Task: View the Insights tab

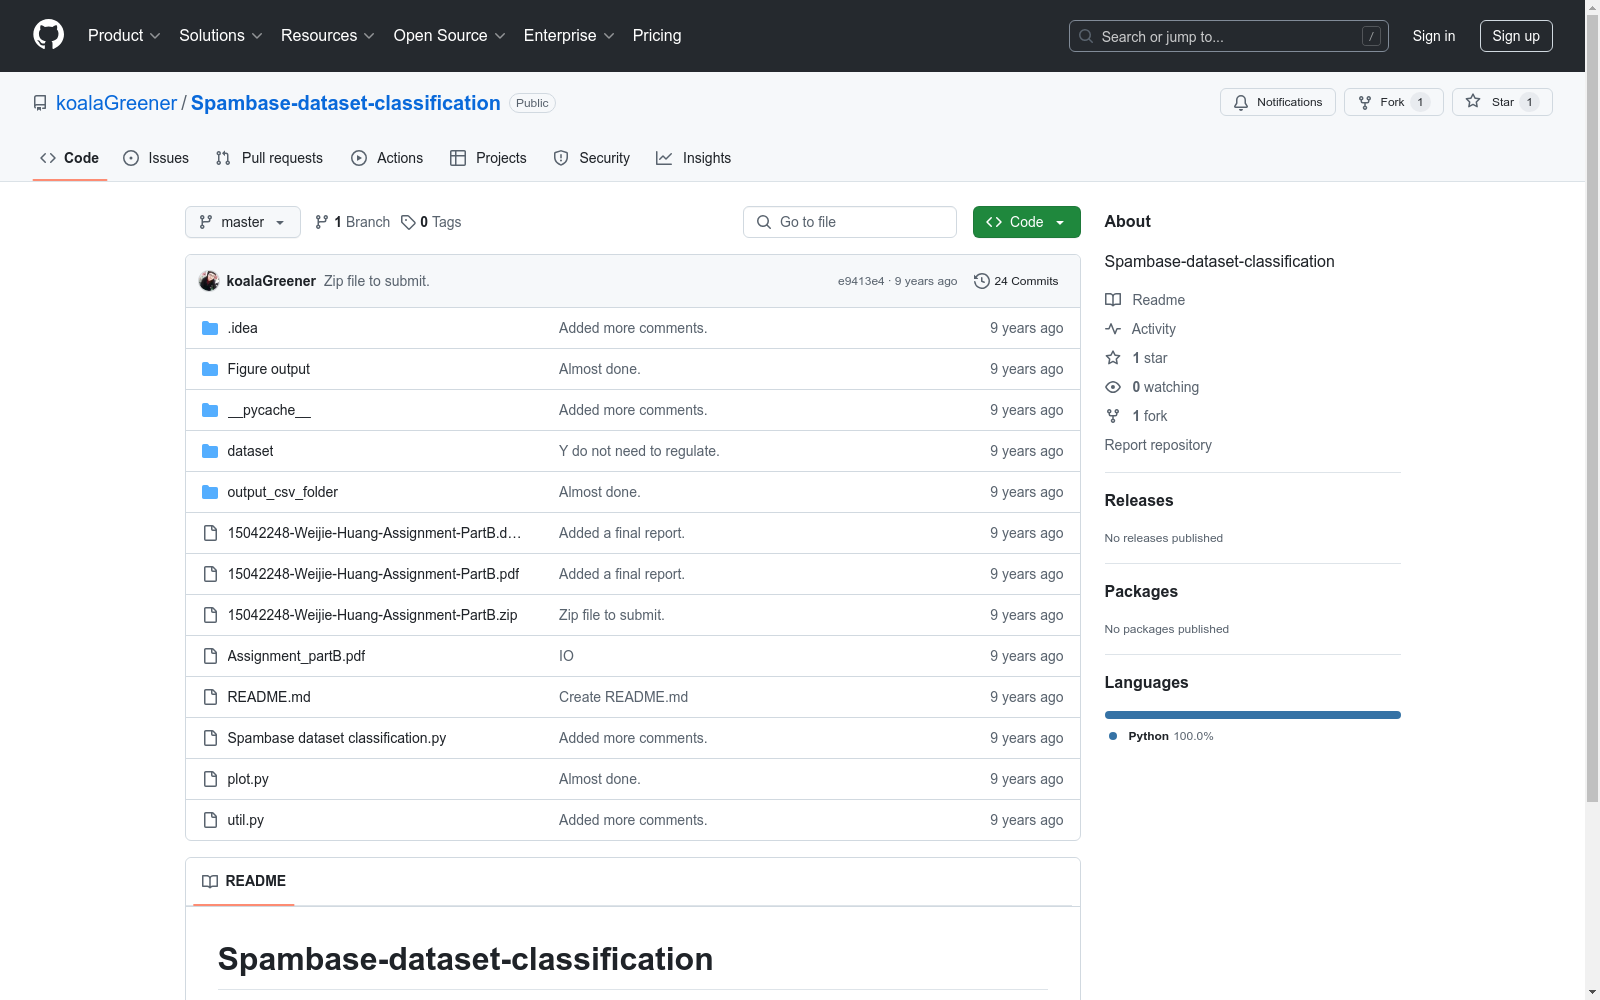Action: [x=693, y=158]
